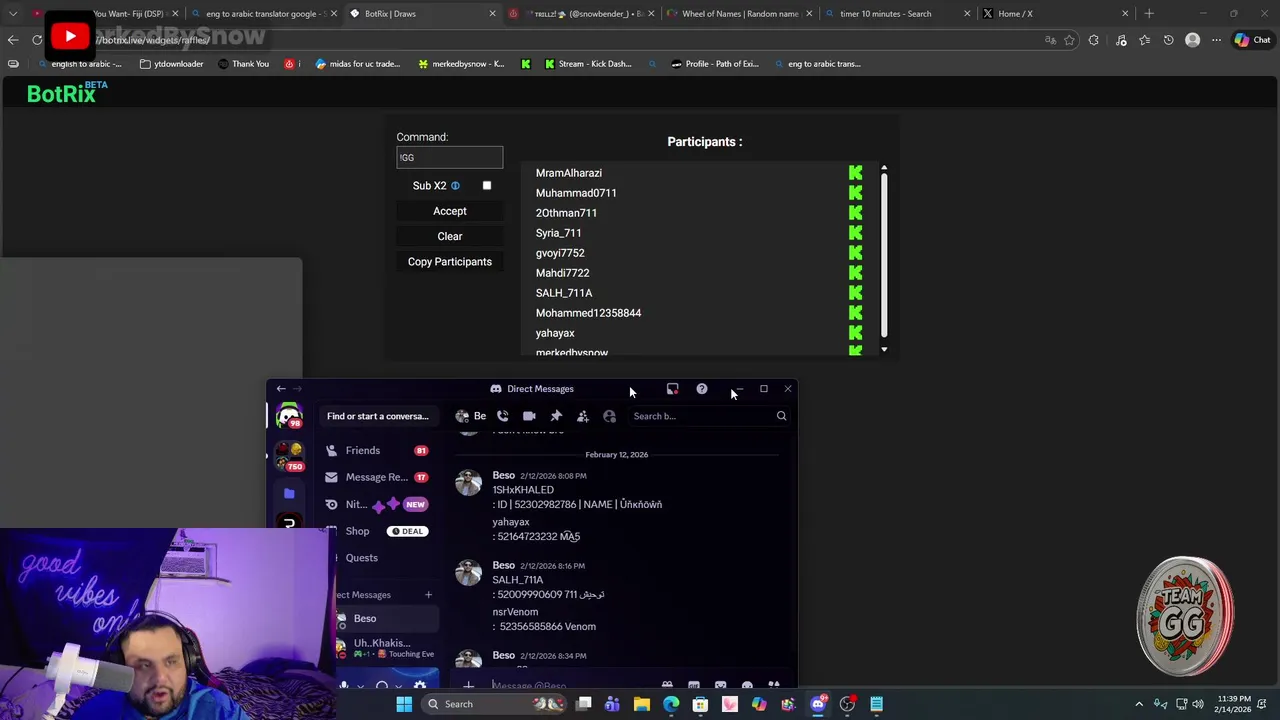
Task: Open Discord help question mark icon
Action: point(702,389)
